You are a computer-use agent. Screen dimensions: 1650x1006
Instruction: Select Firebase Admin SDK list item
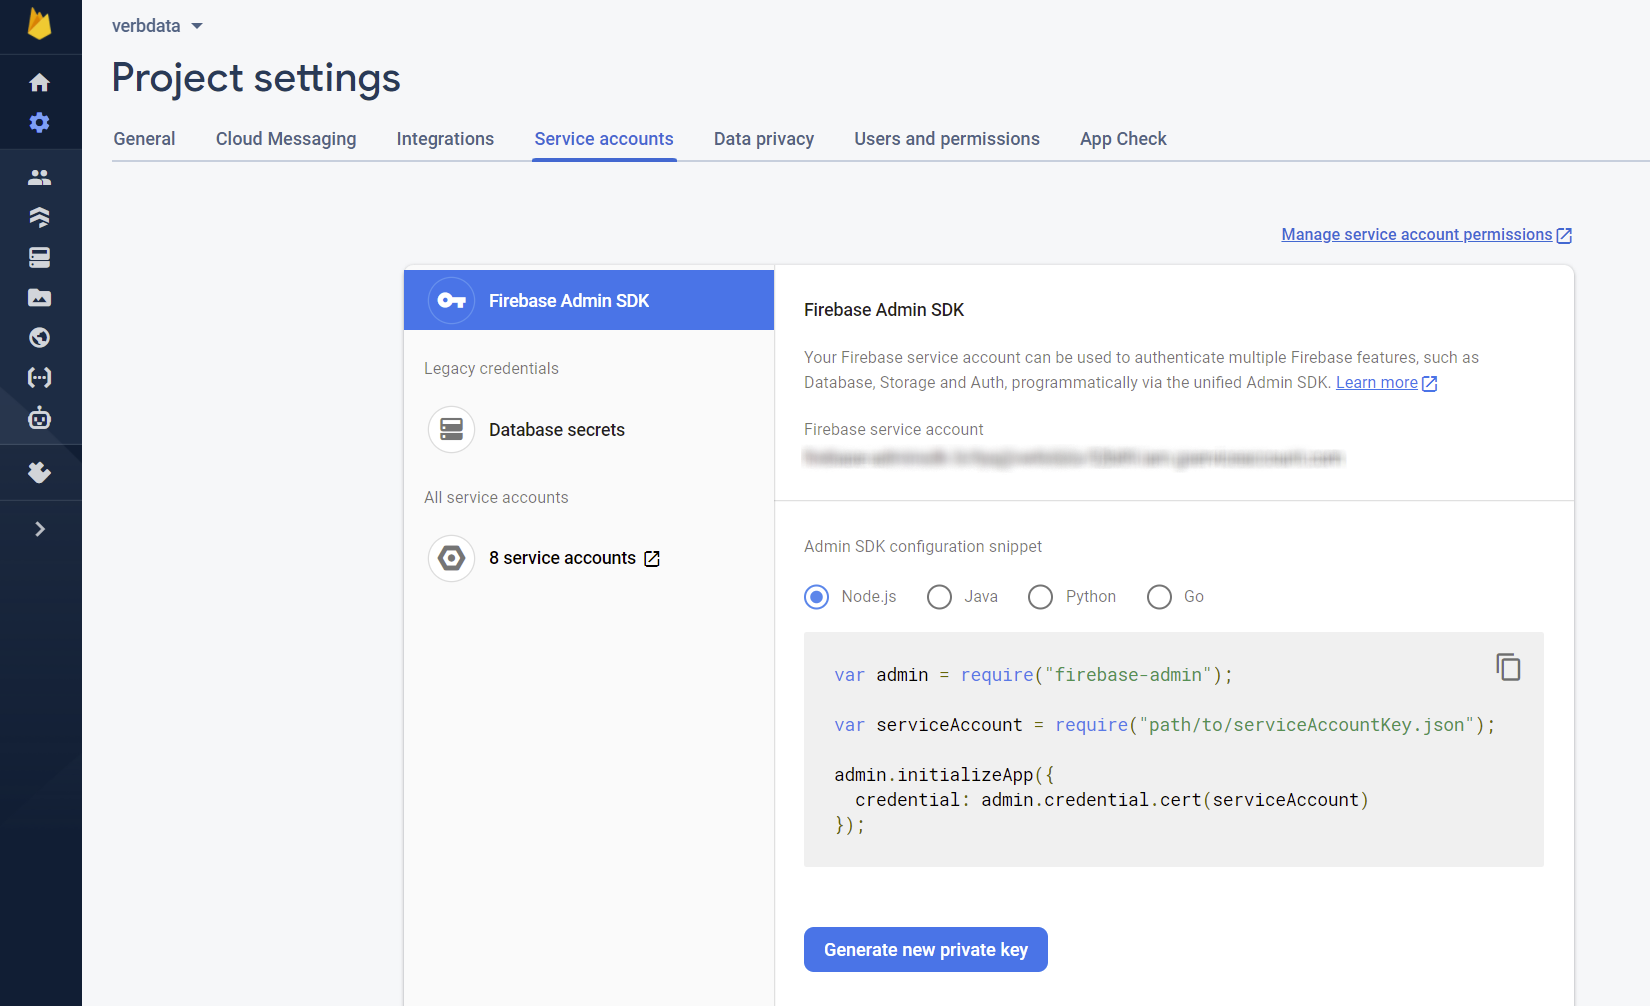589,300
